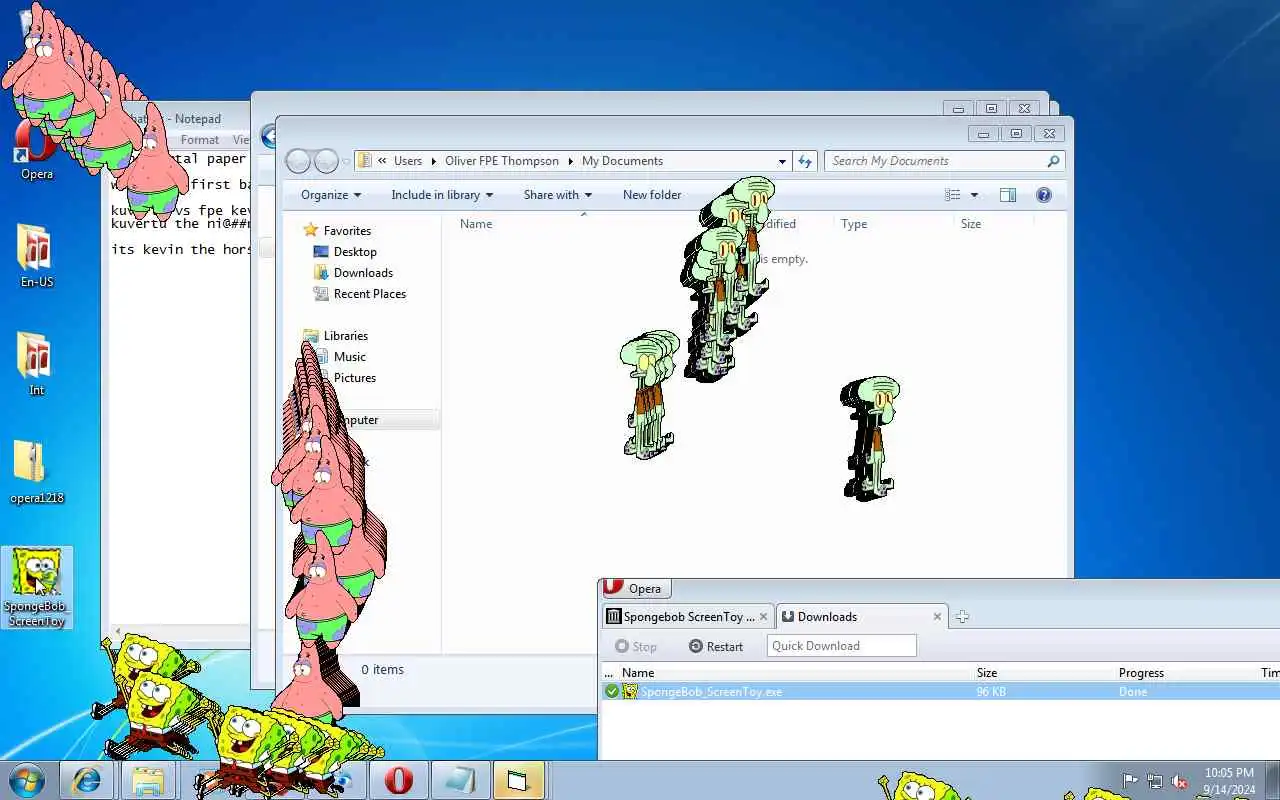This screenshot has height=800, width=1280.
Task: Open the Organize dropdown menu
Action: [x=331, y=195]
